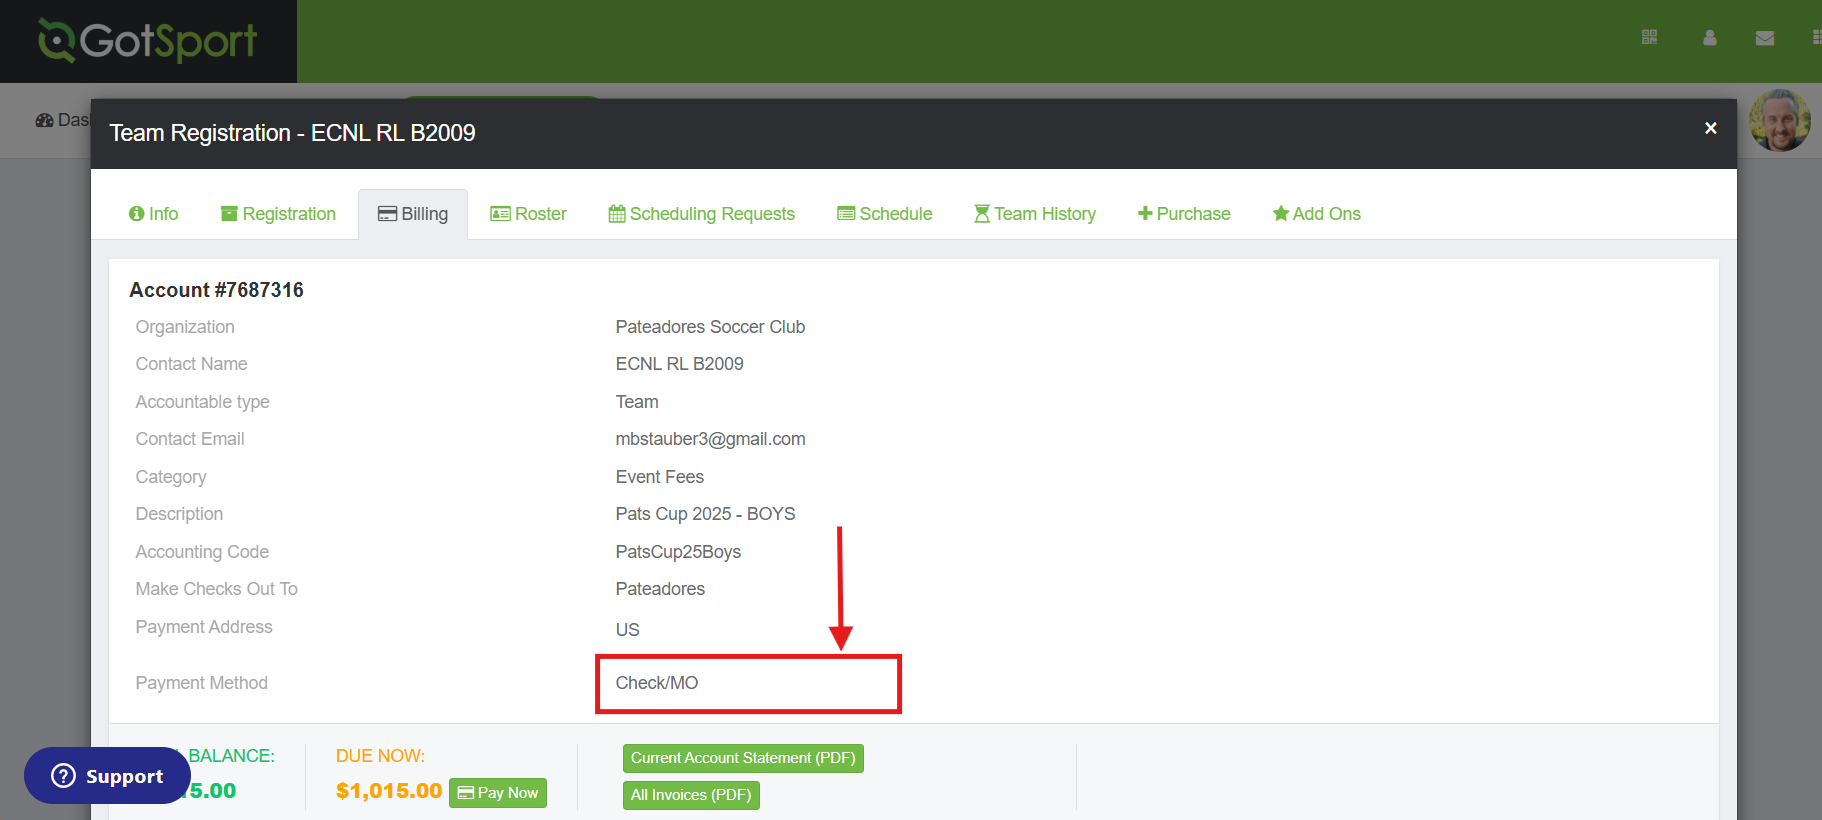Click the US payment address value
The width and height of the screenshot is (1822, 820).
628,630
